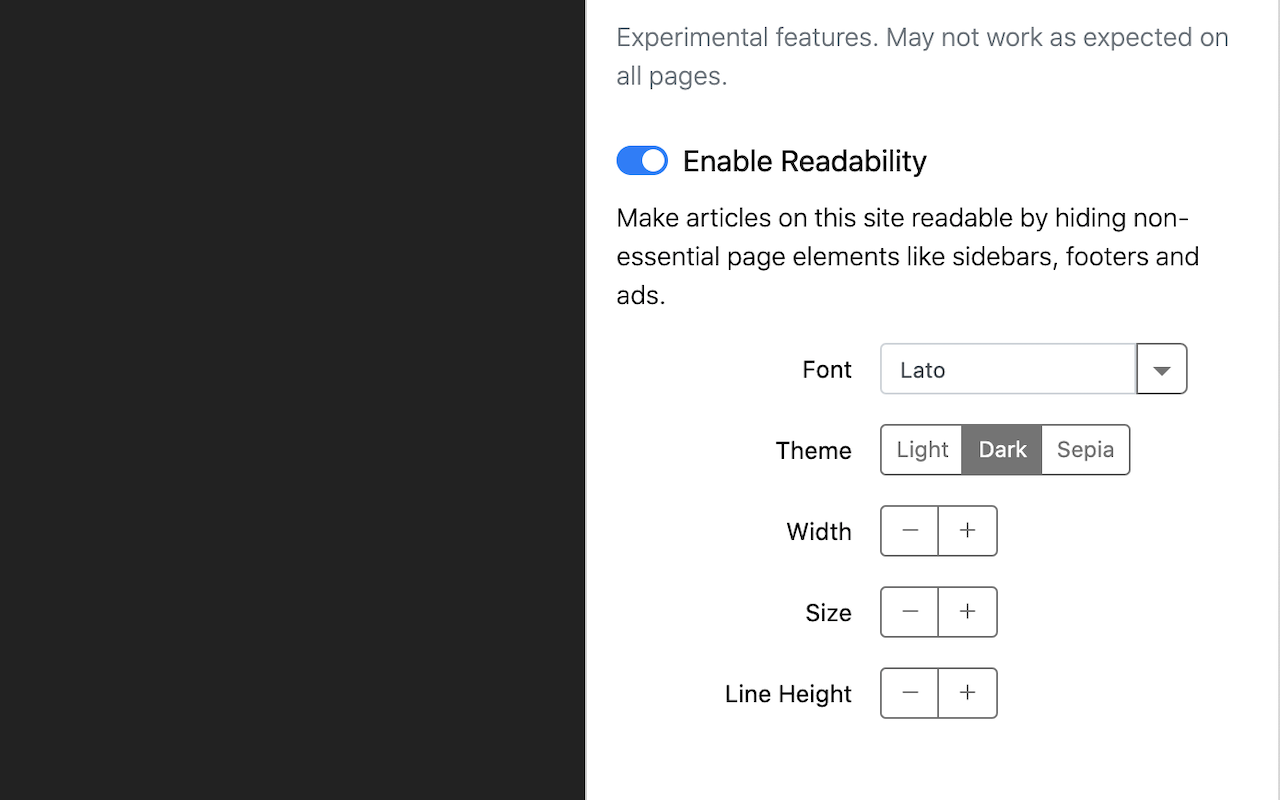The image size is (1280, 800).
Task: Decrease Line Height with the minus icon
Action: pos(910,693)
